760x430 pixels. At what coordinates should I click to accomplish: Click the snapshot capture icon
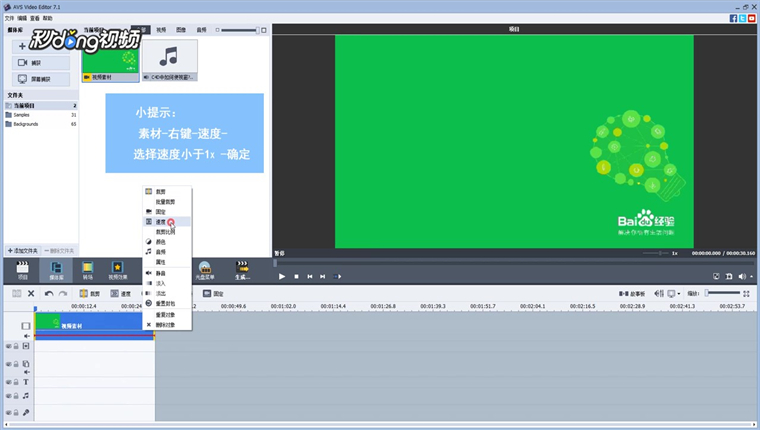pos(729,276)
